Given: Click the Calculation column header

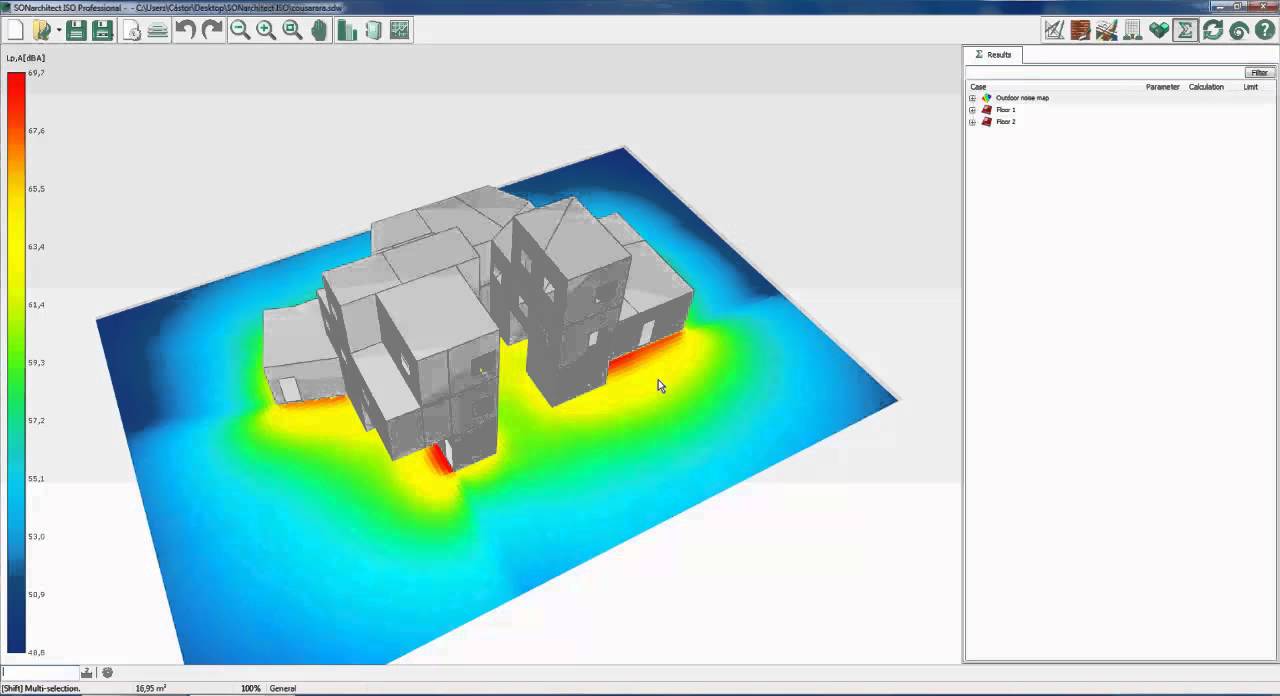Looking at the screenshot, I should pyautogui.click(x=1206, y=87).
